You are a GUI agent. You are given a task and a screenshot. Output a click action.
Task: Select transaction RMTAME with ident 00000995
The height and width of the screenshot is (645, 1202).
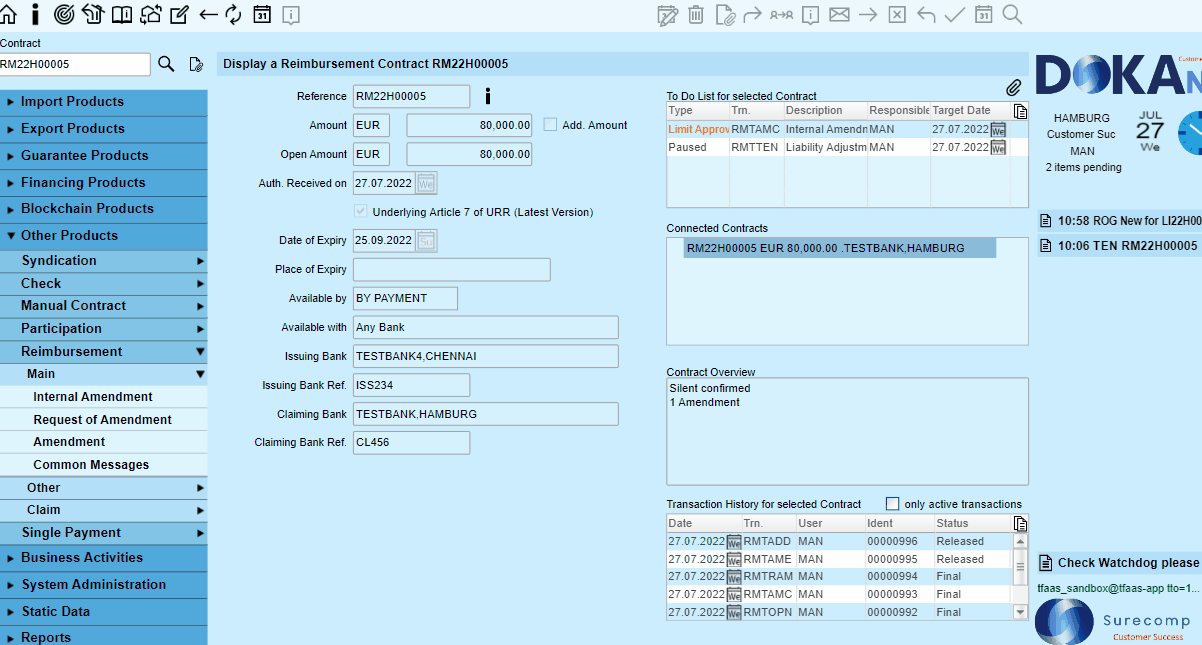[x=840, y=559]
